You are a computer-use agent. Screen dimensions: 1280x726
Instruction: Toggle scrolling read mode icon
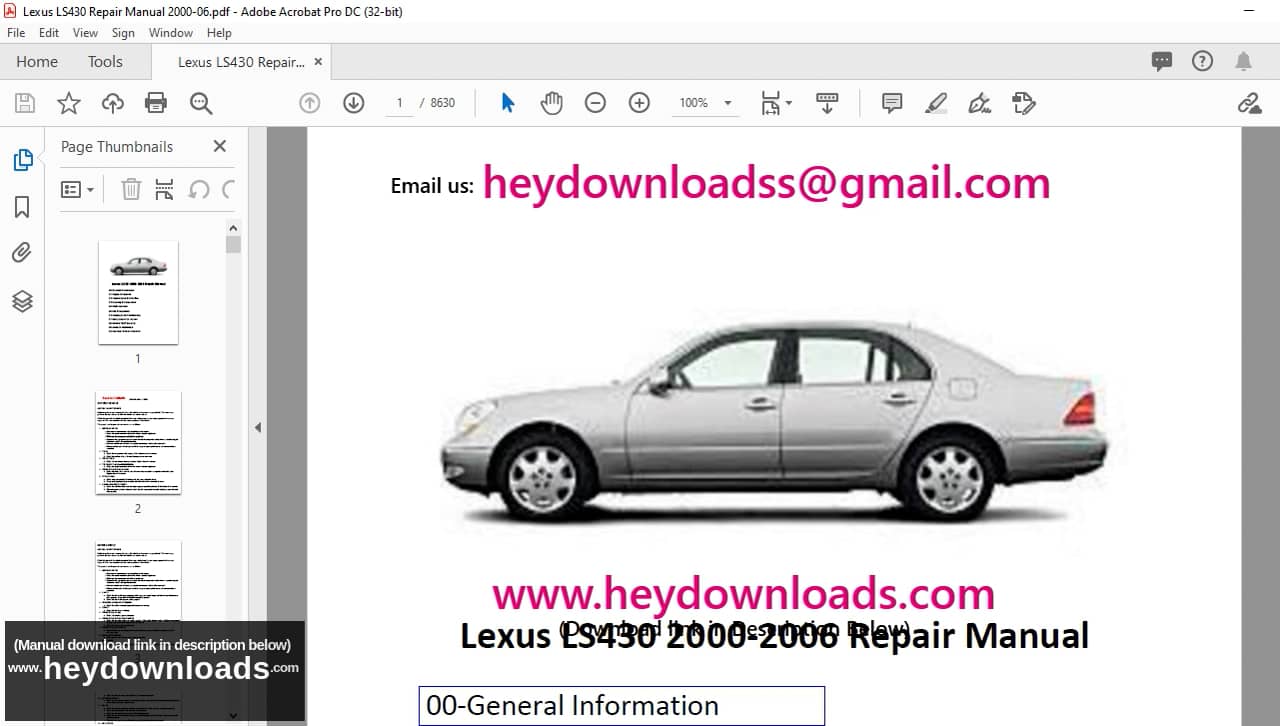(827, 103)
